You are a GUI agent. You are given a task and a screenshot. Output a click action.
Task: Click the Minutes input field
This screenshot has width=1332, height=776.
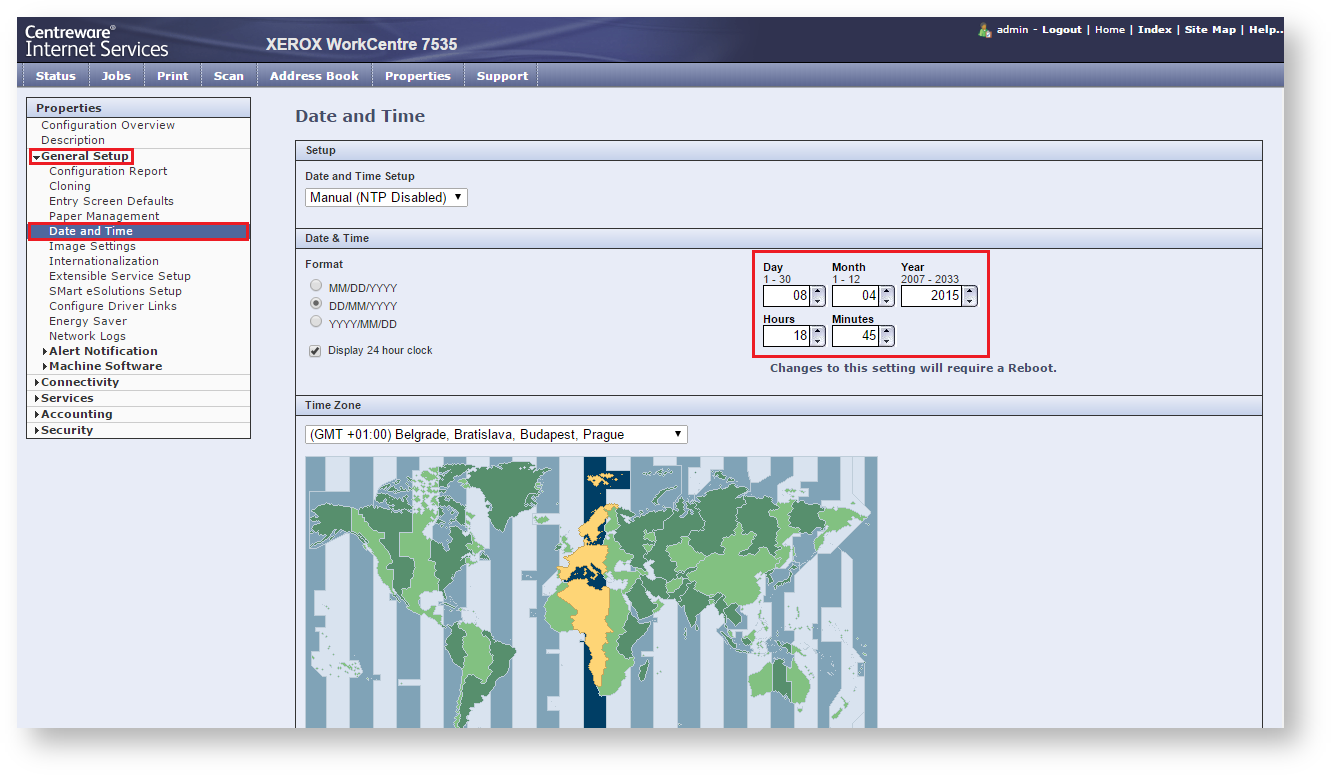tap(856, 336)
